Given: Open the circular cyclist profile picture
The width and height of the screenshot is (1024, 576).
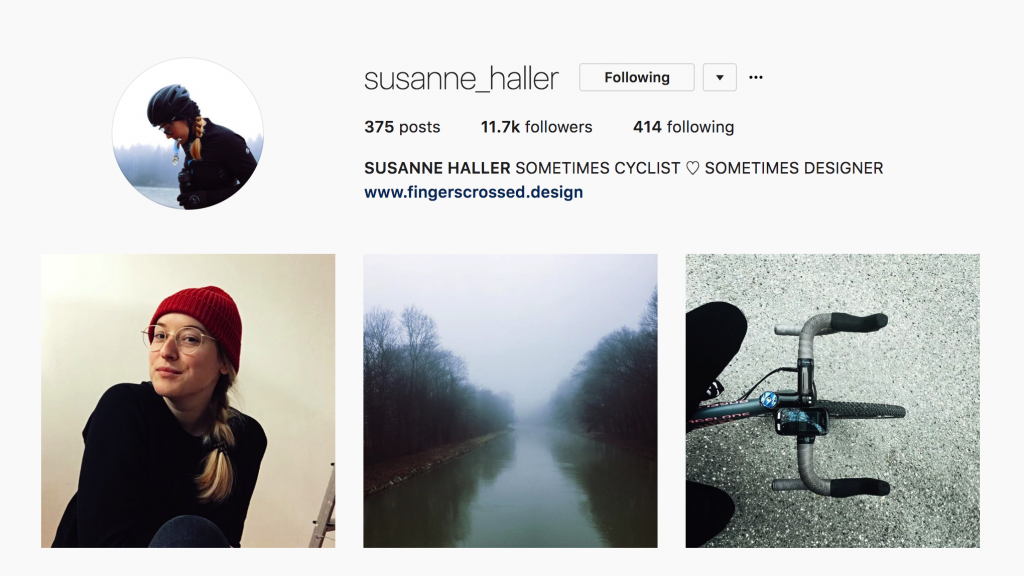Looking at the screenshot, I should point(188,134).
